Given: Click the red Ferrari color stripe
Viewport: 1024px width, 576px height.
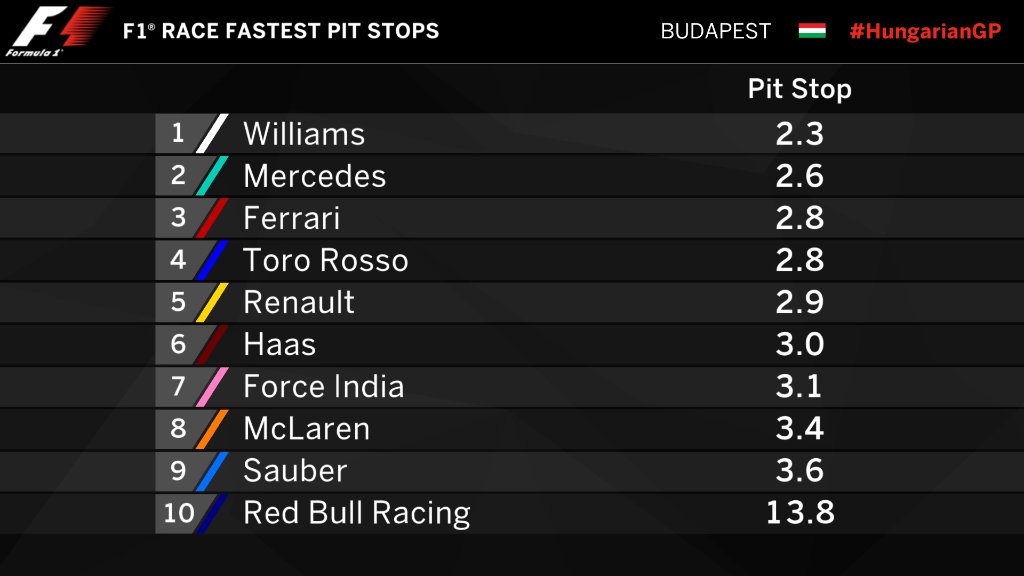Looking at the screenshot, I should [x=212, y=217].
